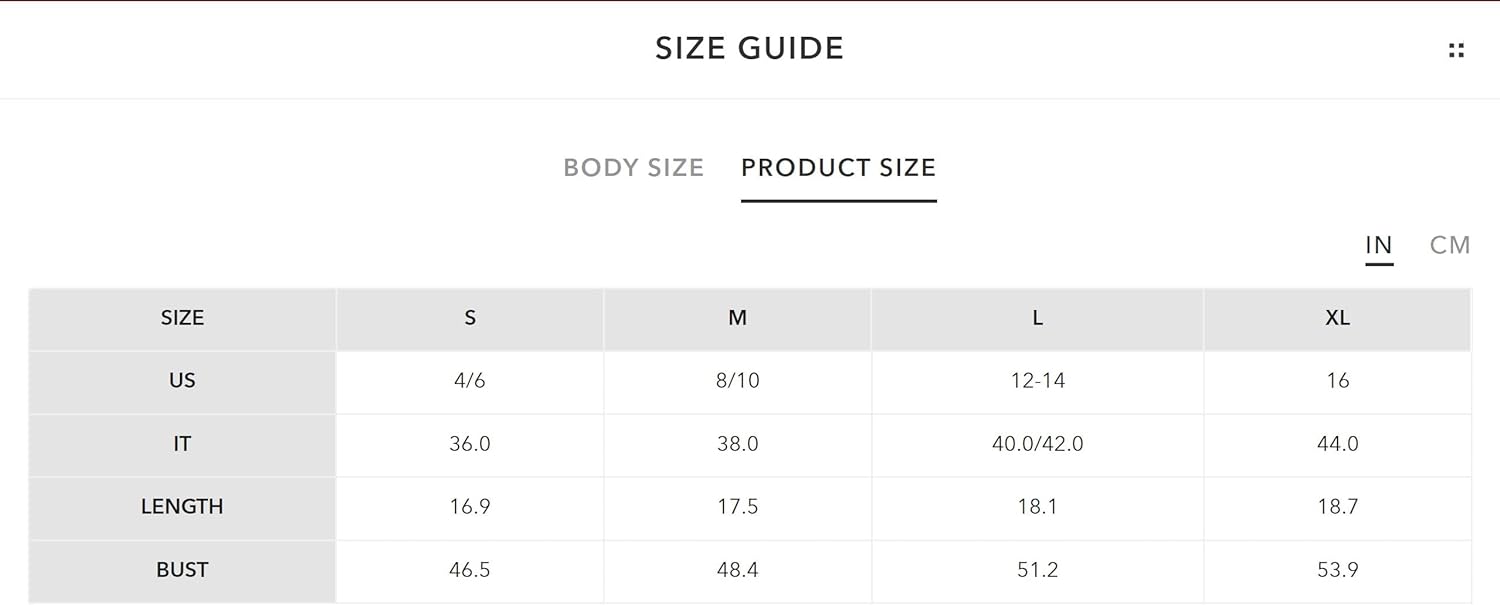This screenshot has height=605, width=1500.
Task: Select the IT row label
Action: [x=182, y=444]
